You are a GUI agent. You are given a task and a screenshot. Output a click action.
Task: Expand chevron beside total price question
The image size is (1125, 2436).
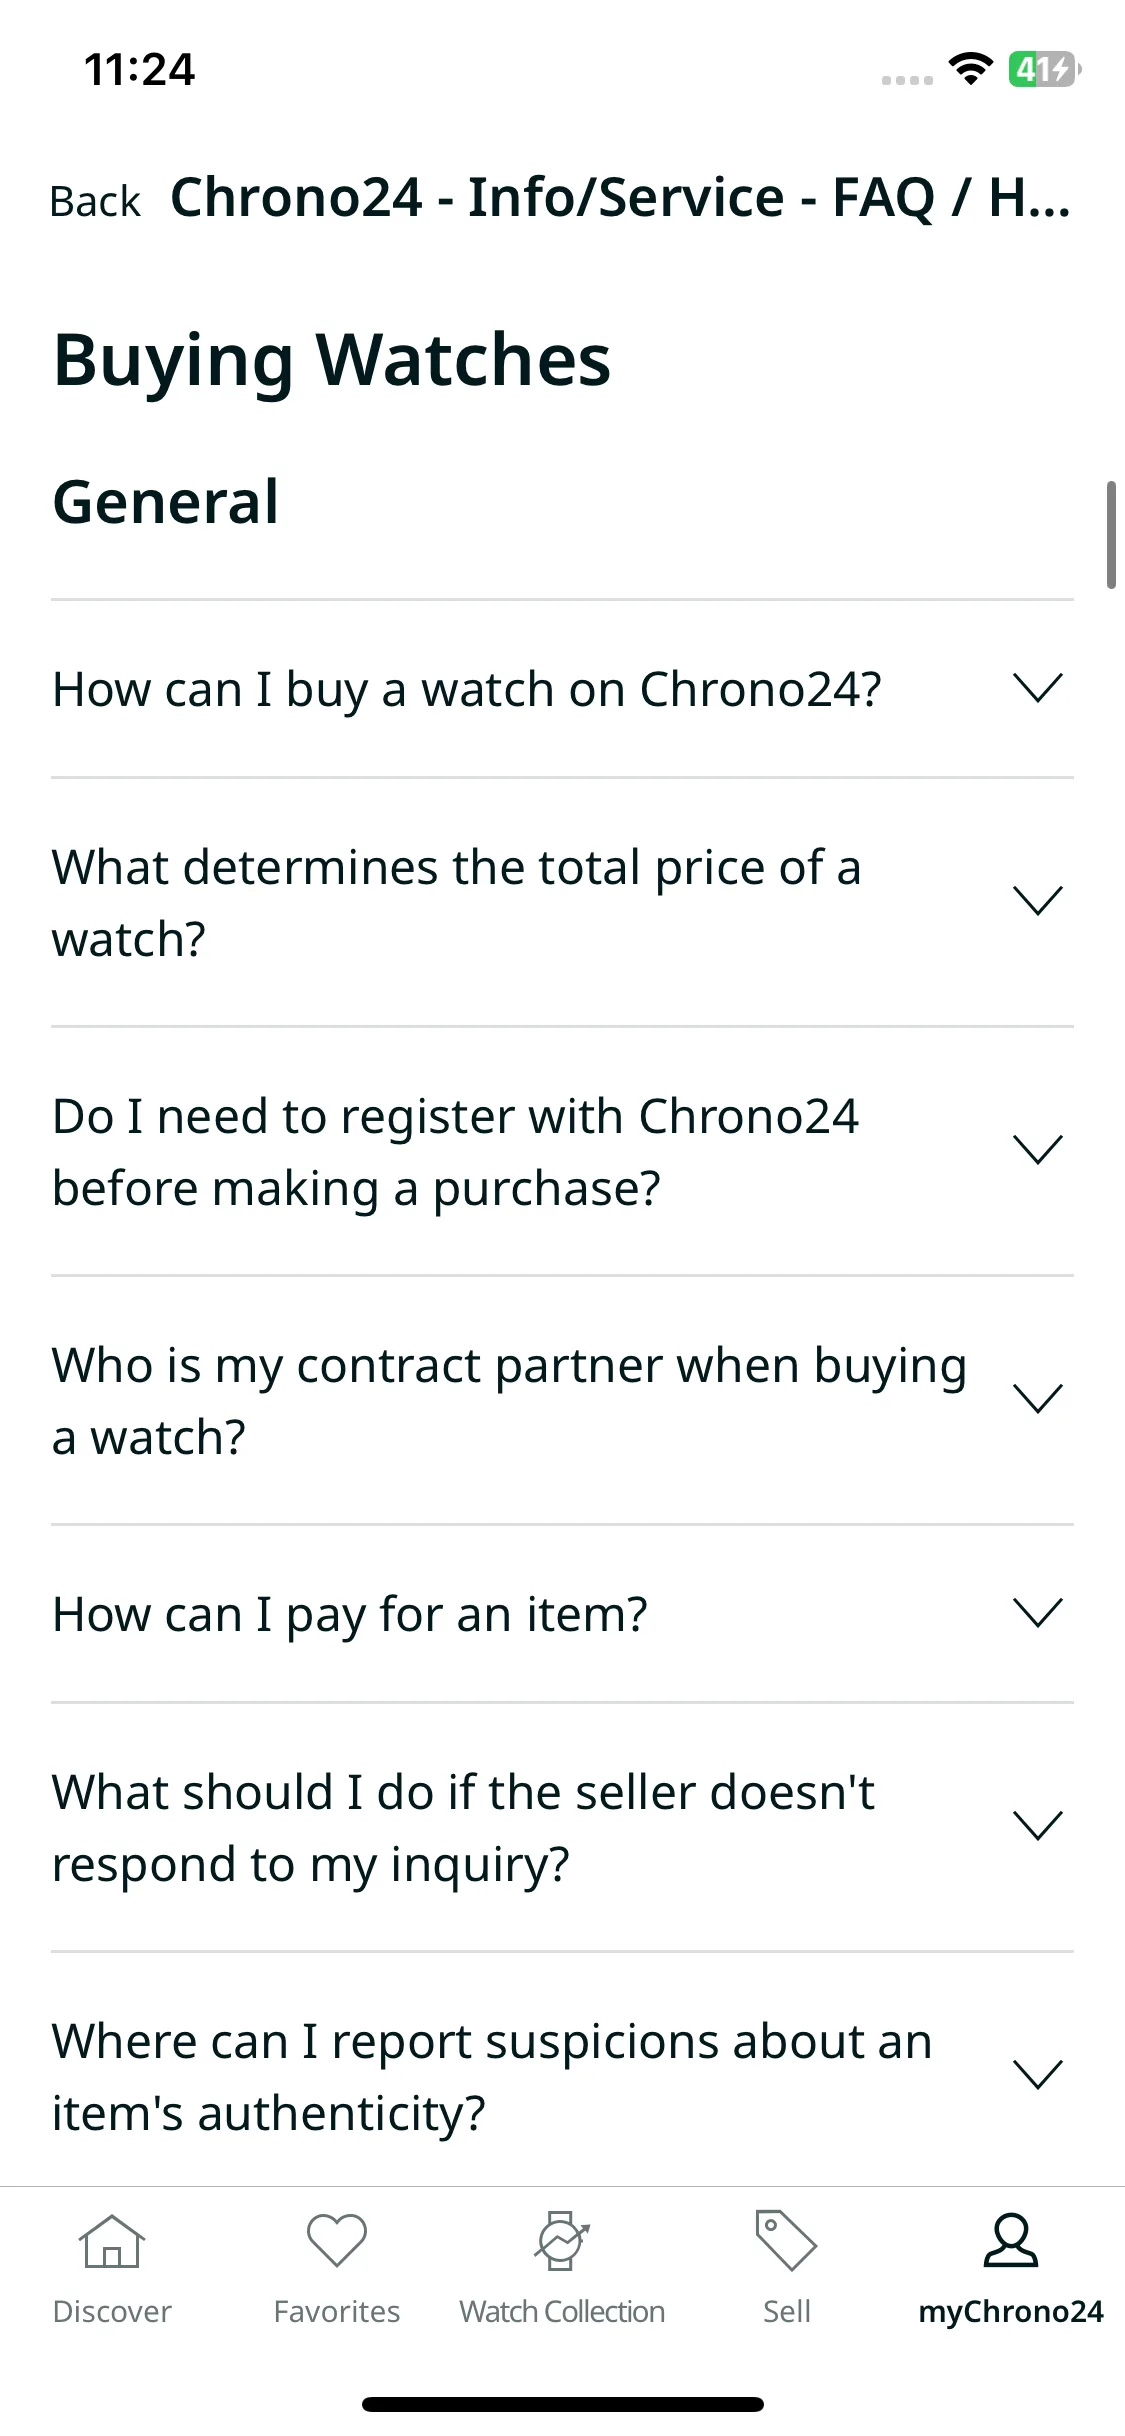click(x=1037, y=901)
